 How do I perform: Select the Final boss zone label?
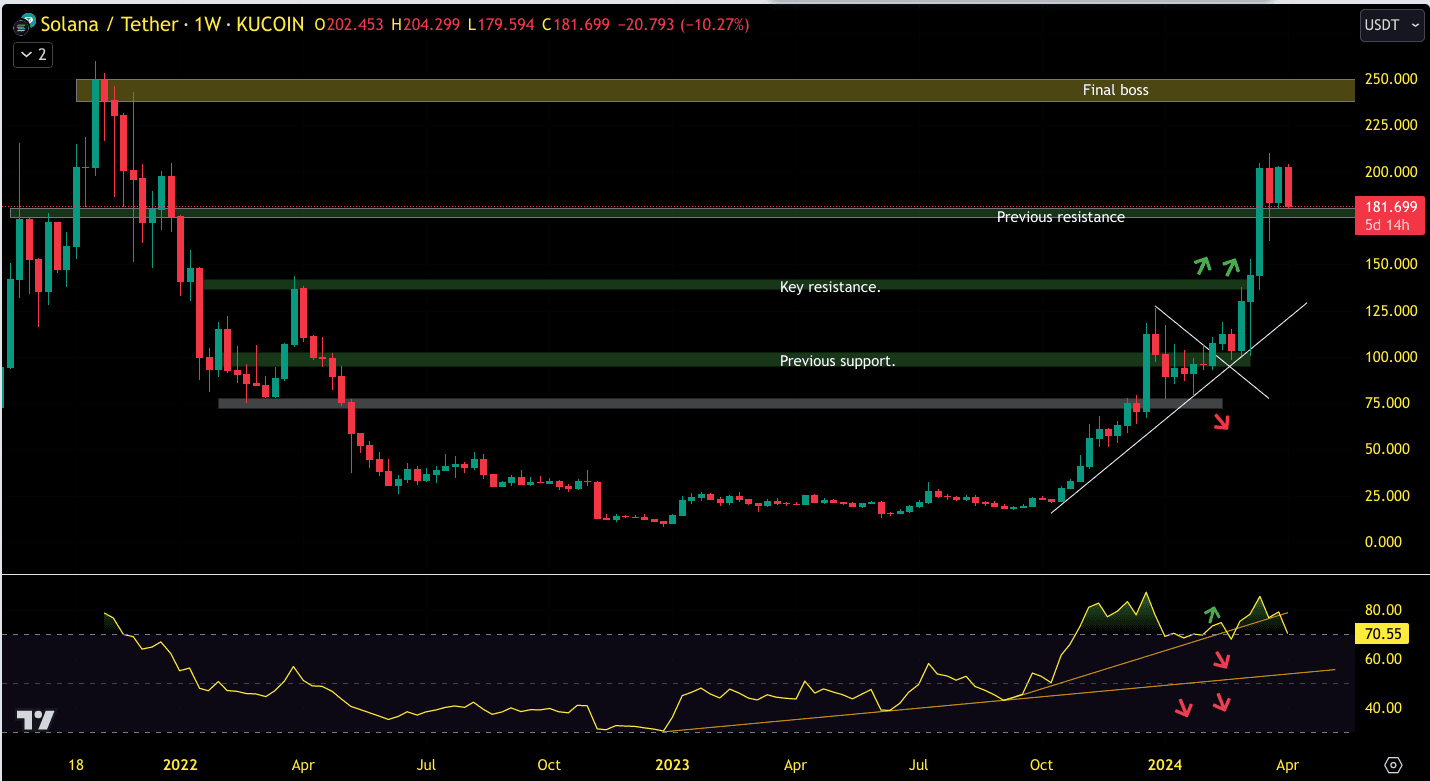pyautogui.click(x=1116, y=90)
